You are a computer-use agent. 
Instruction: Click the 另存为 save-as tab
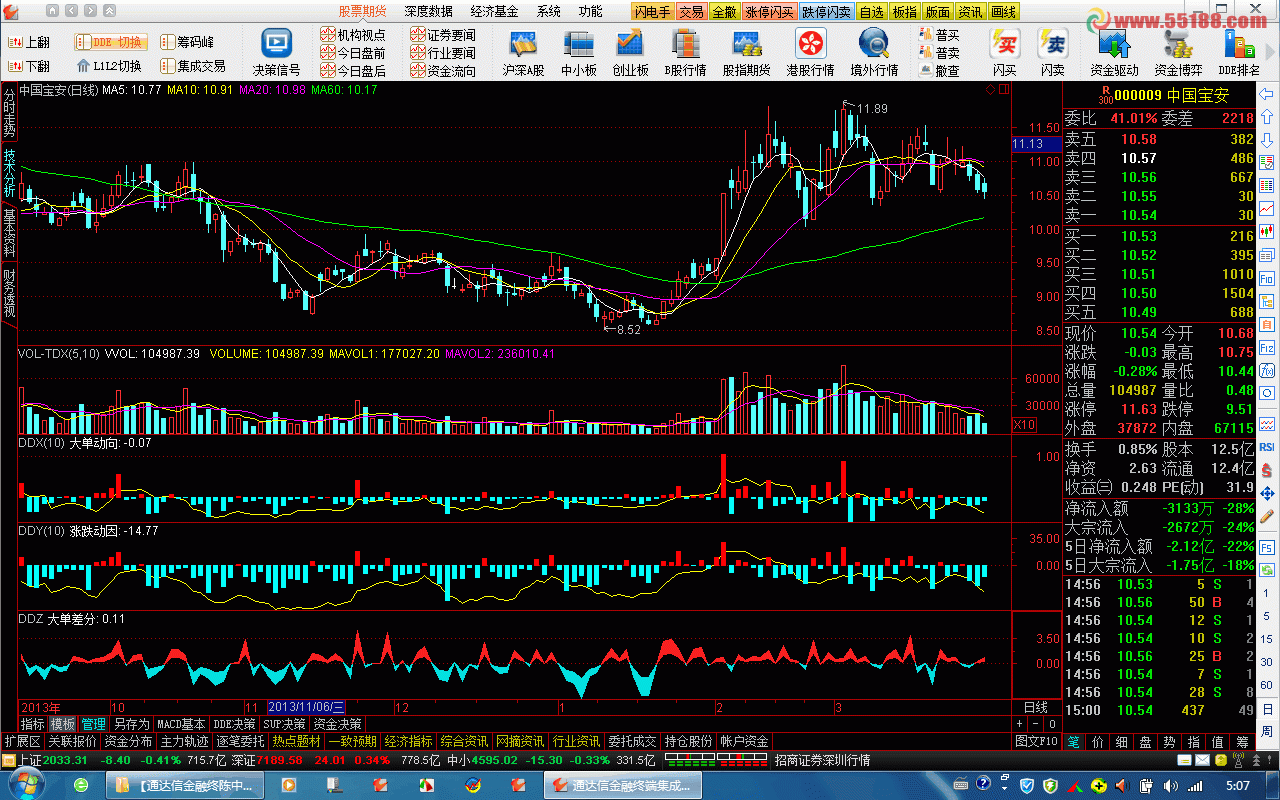point(131,723)
